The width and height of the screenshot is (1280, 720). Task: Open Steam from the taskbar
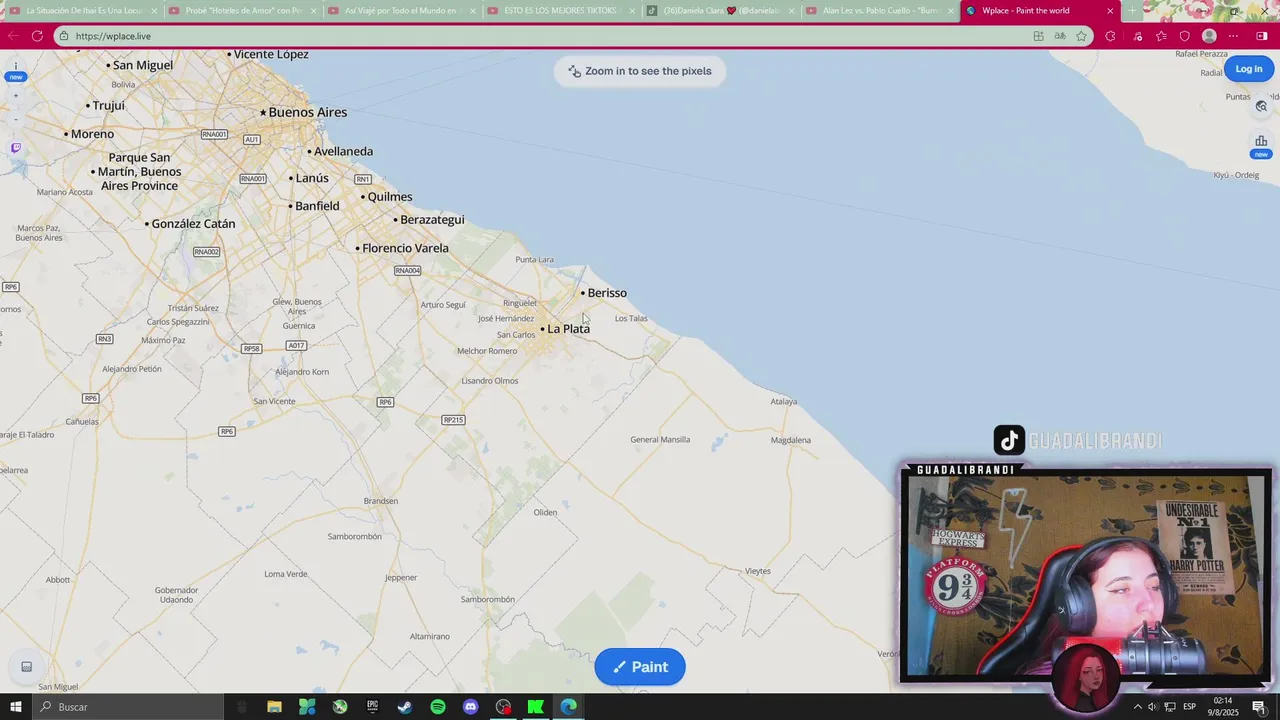[405, 707]
